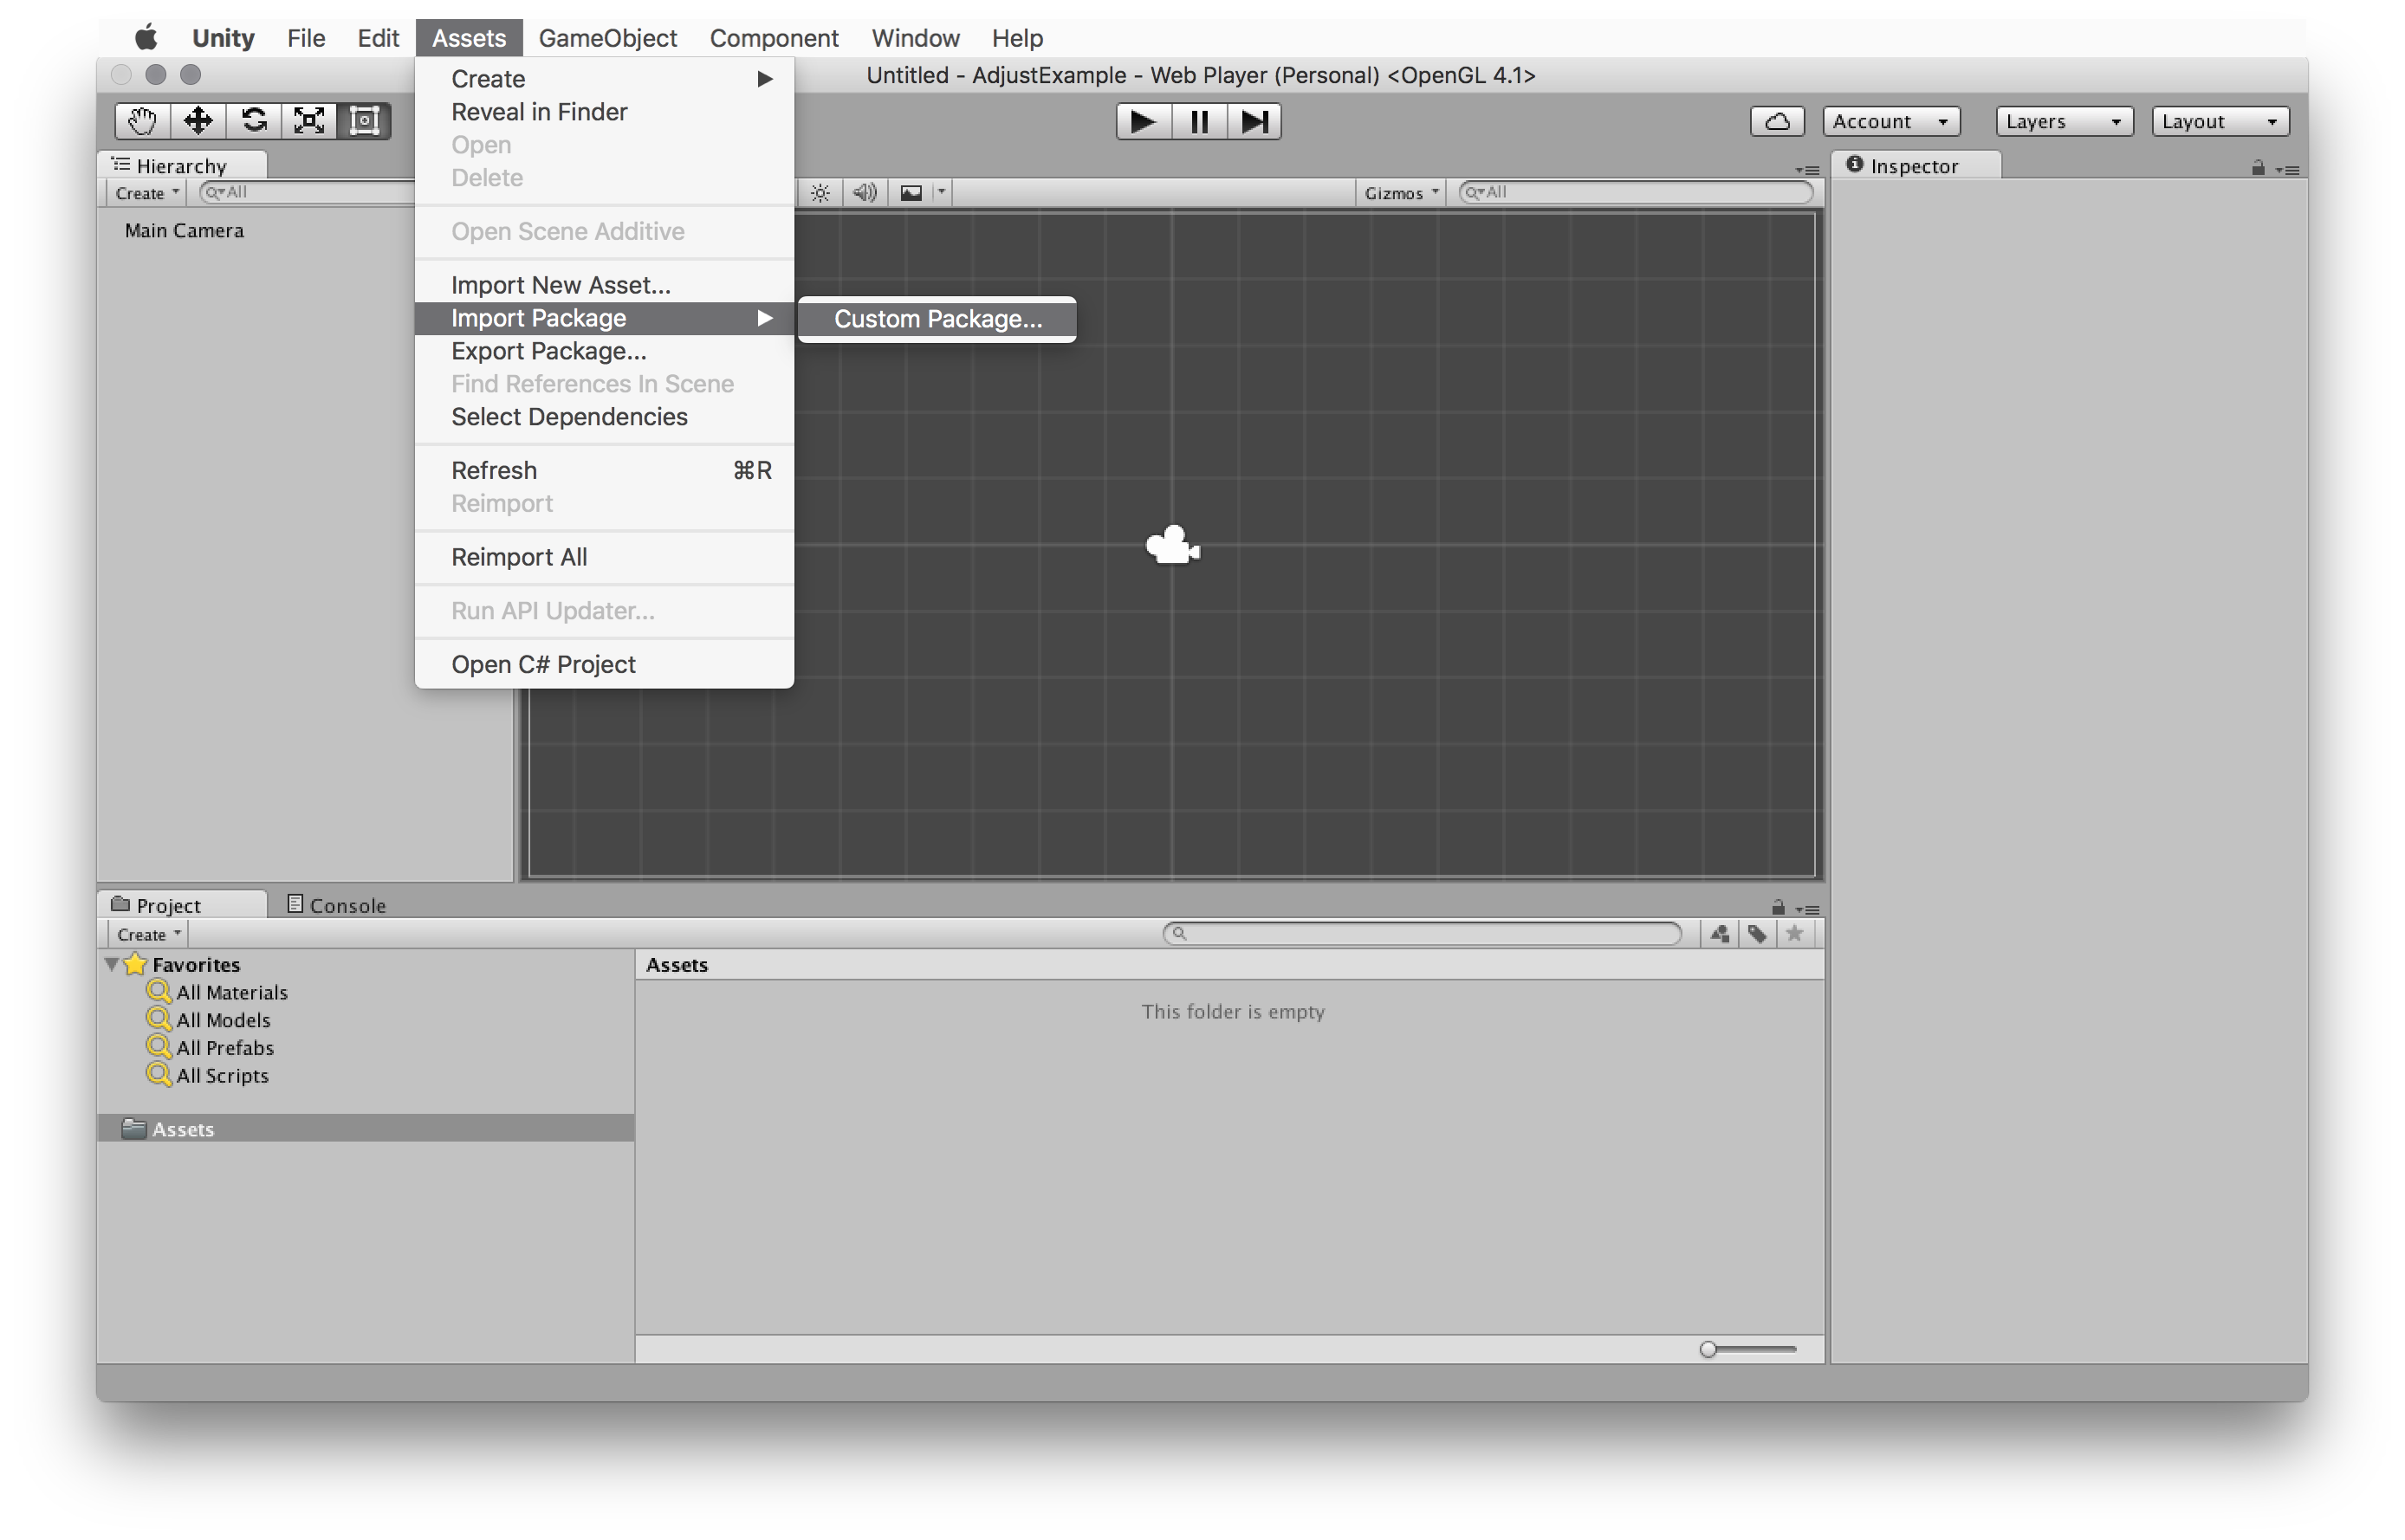The width and height of the screenshot is (2405, 1540).
Task: Click Export Package... menu entry
Action: 548,351
